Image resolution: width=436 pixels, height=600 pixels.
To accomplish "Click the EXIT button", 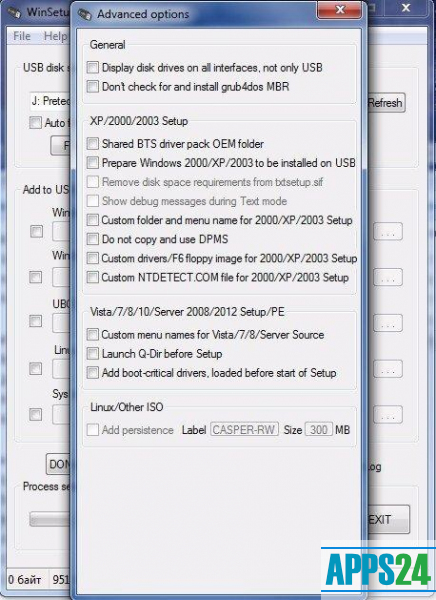I will click(x=387, y=519).
